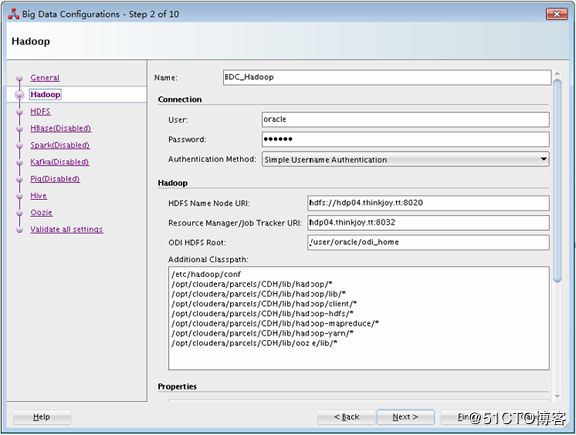Click the step bullet beside Spark(Disabled)
Viewport: 576px width, 435px height.
pyautogui.click(x=20, y=145)
